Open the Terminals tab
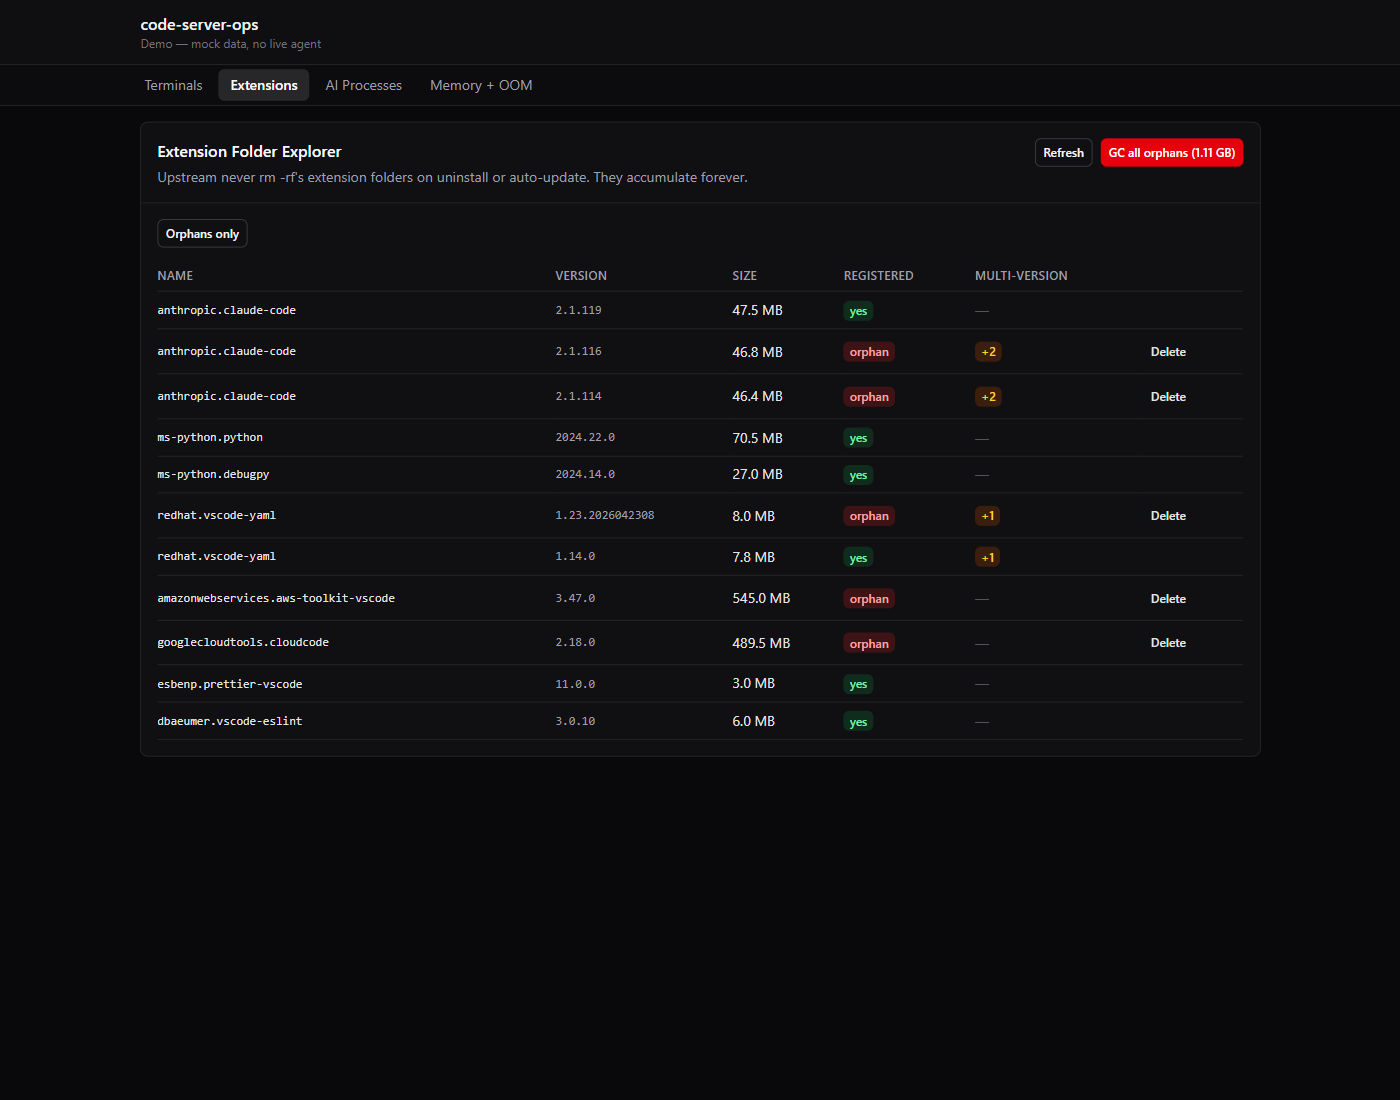The width and height of the screenshot is (1400, 1100). [x=173, y=85]
